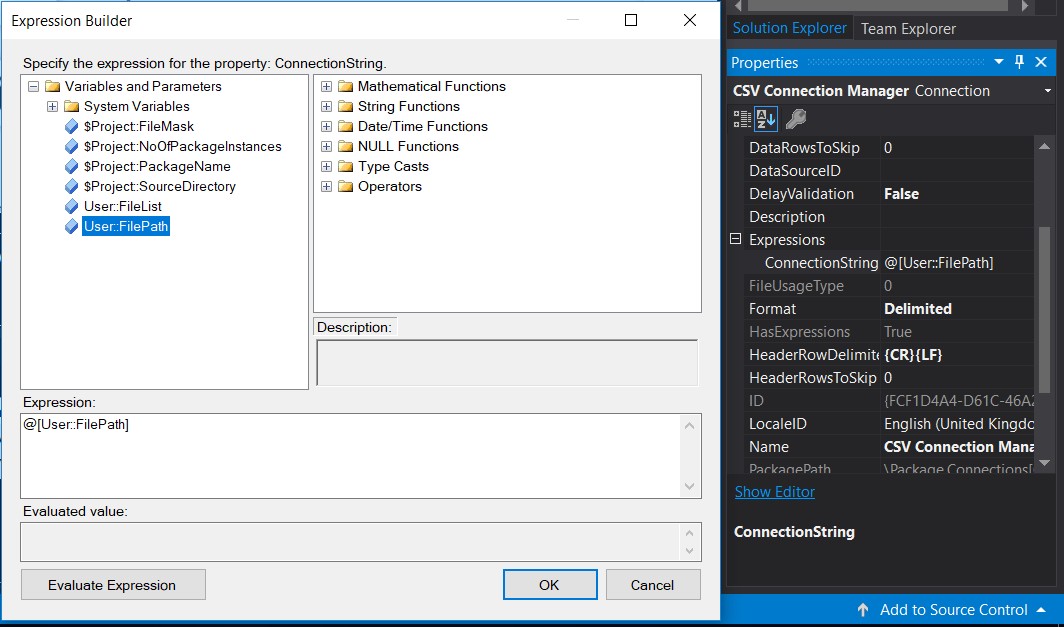The height and width of the screenshot is (627, 1064).
Task: Click the Evaluate Expression button
Action: (x=113, y=585)
